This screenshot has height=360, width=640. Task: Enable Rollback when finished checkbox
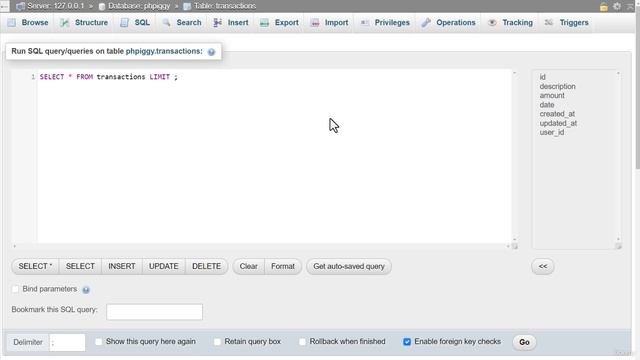click(x=302, y=342)
